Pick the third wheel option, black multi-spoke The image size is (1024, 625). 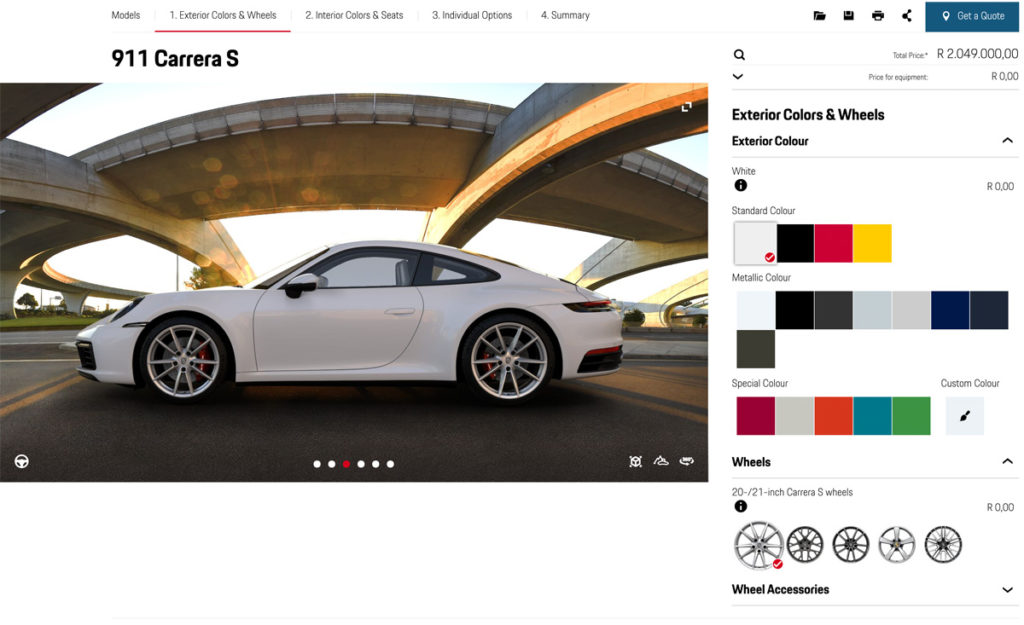[x=851, y=545]
